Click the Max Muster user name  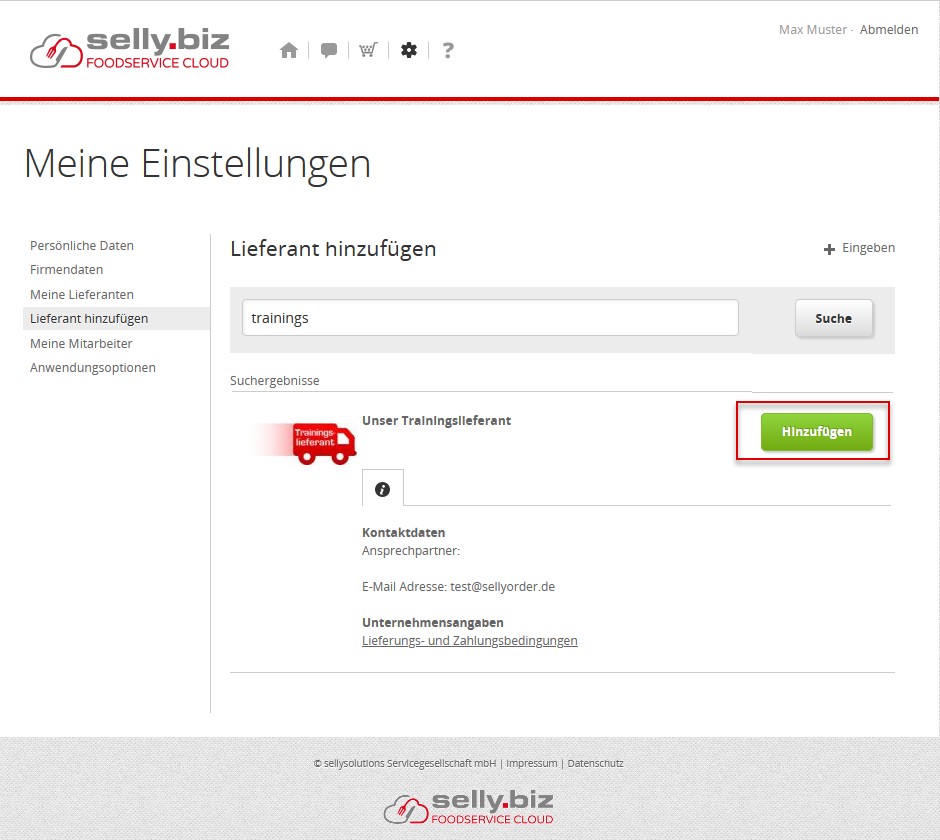pyautogui.click(x=812, y=29)
